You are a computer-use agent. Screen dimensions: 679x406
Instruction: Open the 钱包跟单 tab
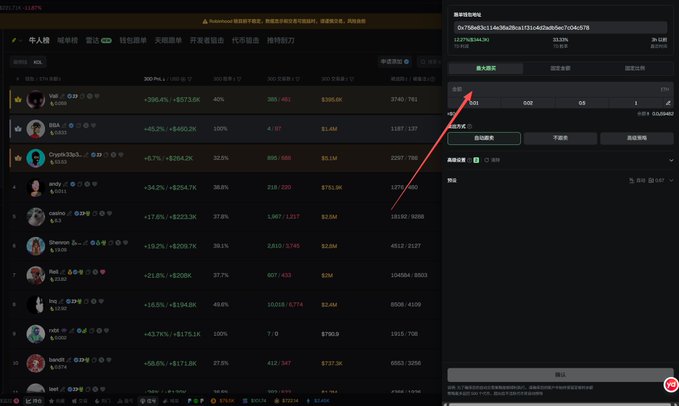click(x=133, y=40)
